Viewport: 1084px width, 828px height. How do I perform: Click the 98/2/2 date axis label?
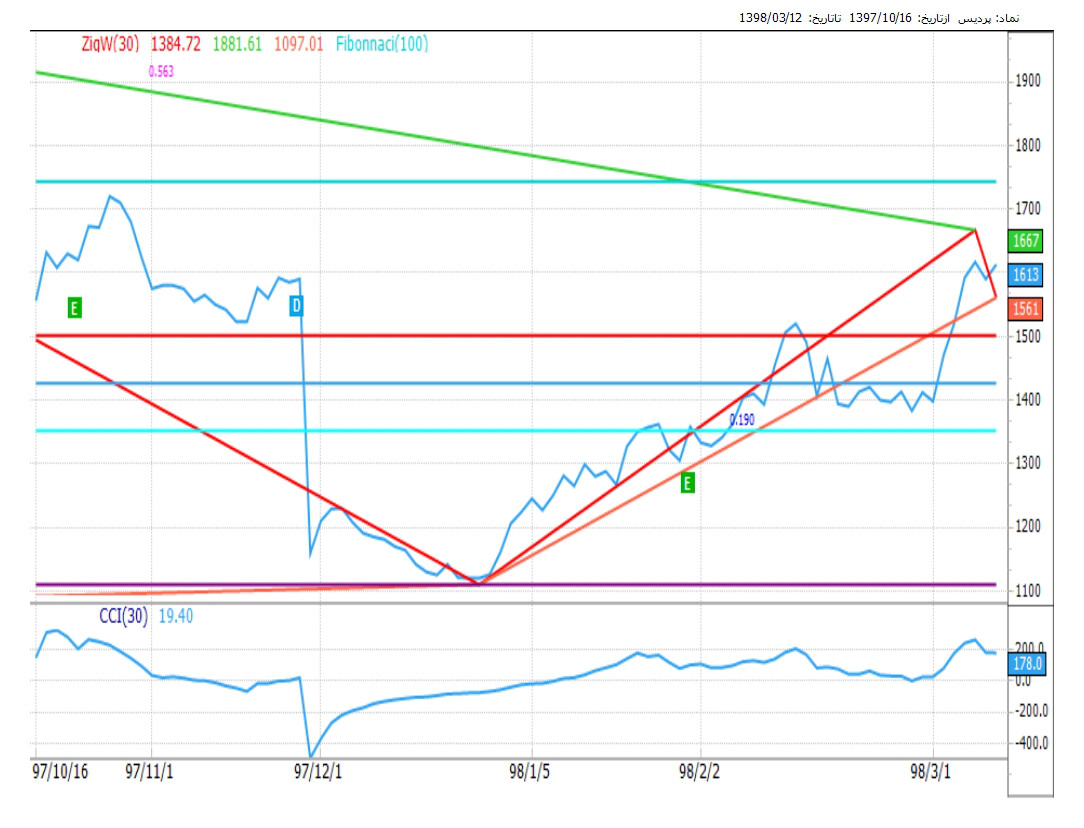700,771
